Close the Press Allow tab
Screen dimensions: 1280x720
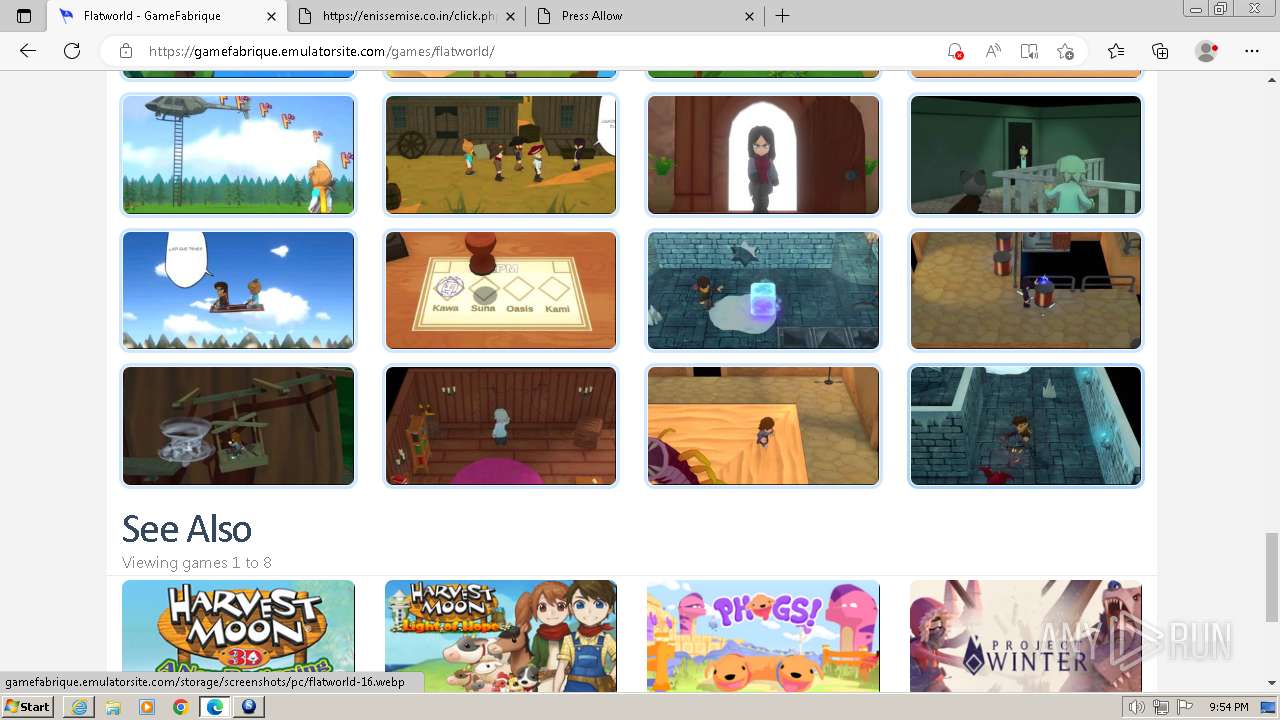click(x=750, y=16)
